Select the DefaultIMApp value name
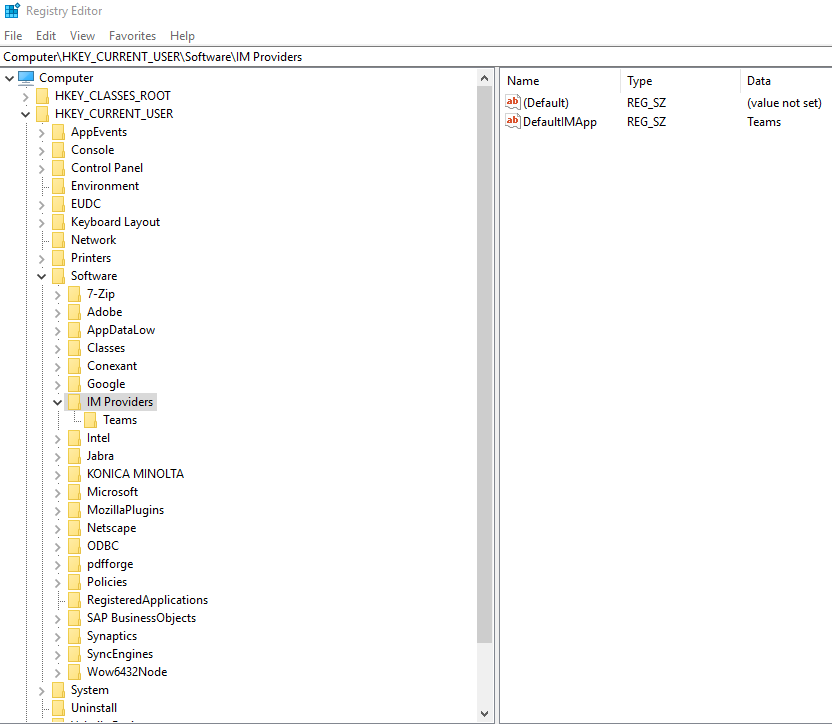 point(560,122)
